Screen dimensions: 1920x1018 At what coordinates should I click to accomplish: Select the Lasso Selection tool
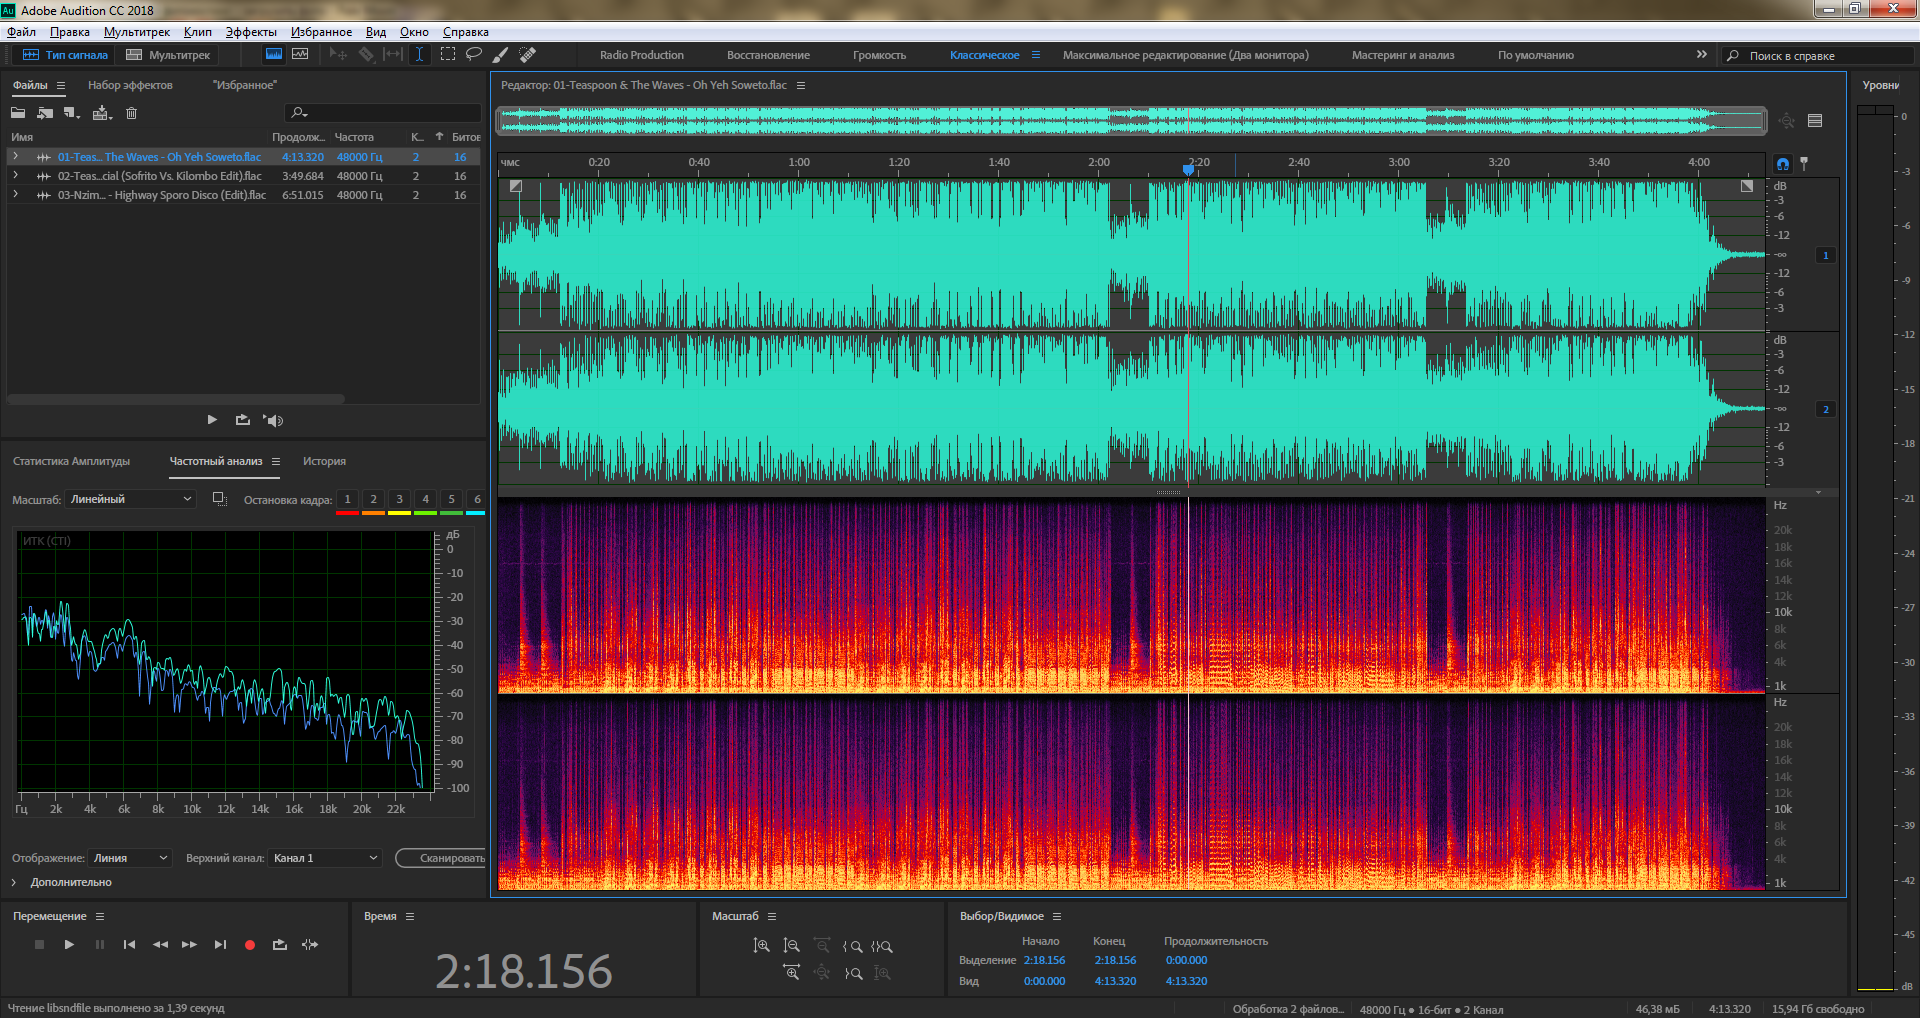(474, 54)
